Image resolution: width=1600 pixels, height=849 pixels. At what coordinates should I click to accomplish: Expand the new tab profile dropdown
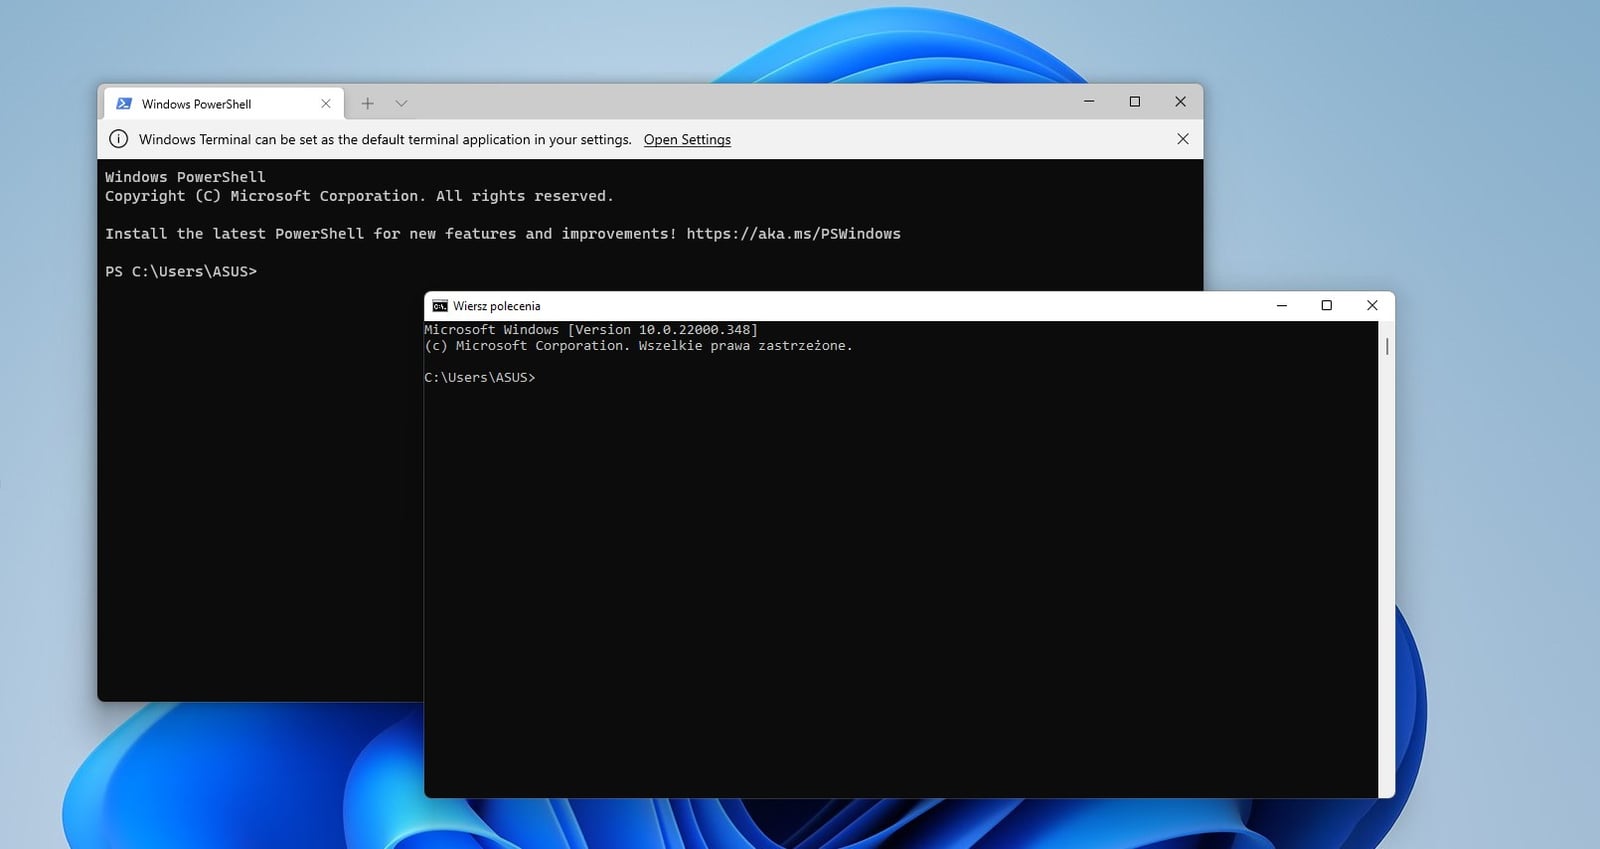(401, 104)
